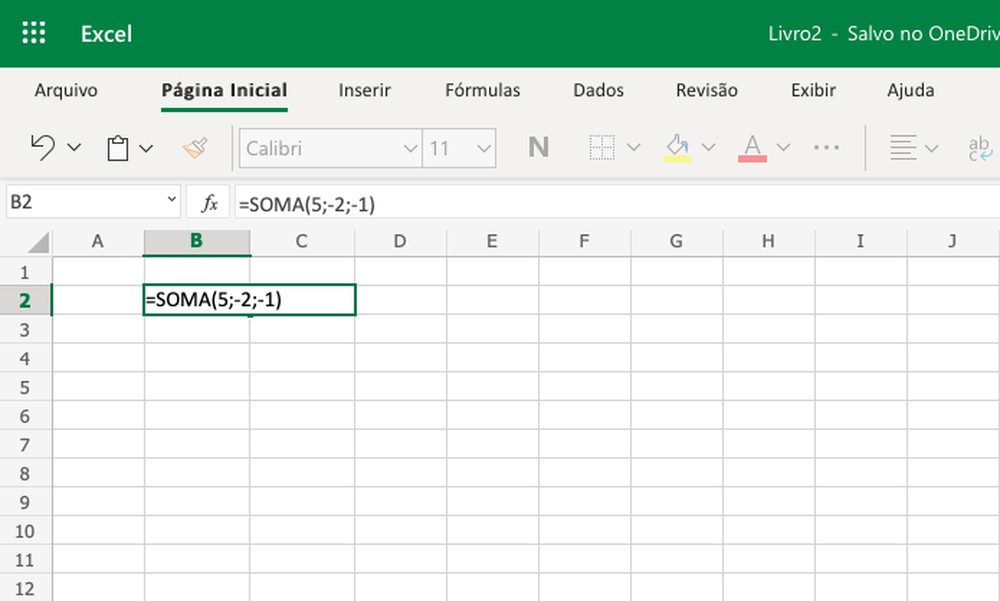This screenshot has height=601, width=1000.
Task: Apply red font color
Action: click(751, 147)
